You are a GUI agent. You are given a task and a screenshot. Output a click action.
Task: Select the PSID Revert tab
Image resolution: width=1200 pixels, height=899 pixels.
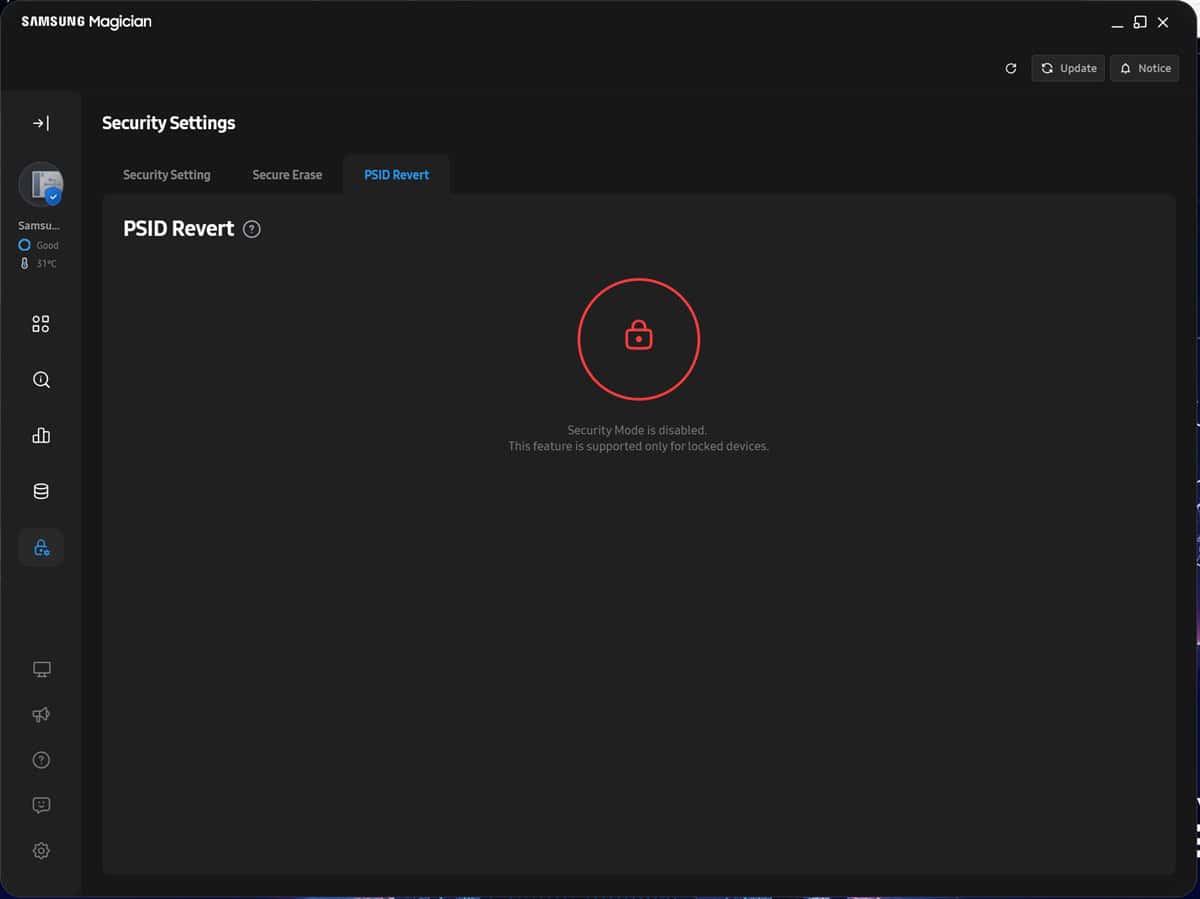tap(396, 175)
